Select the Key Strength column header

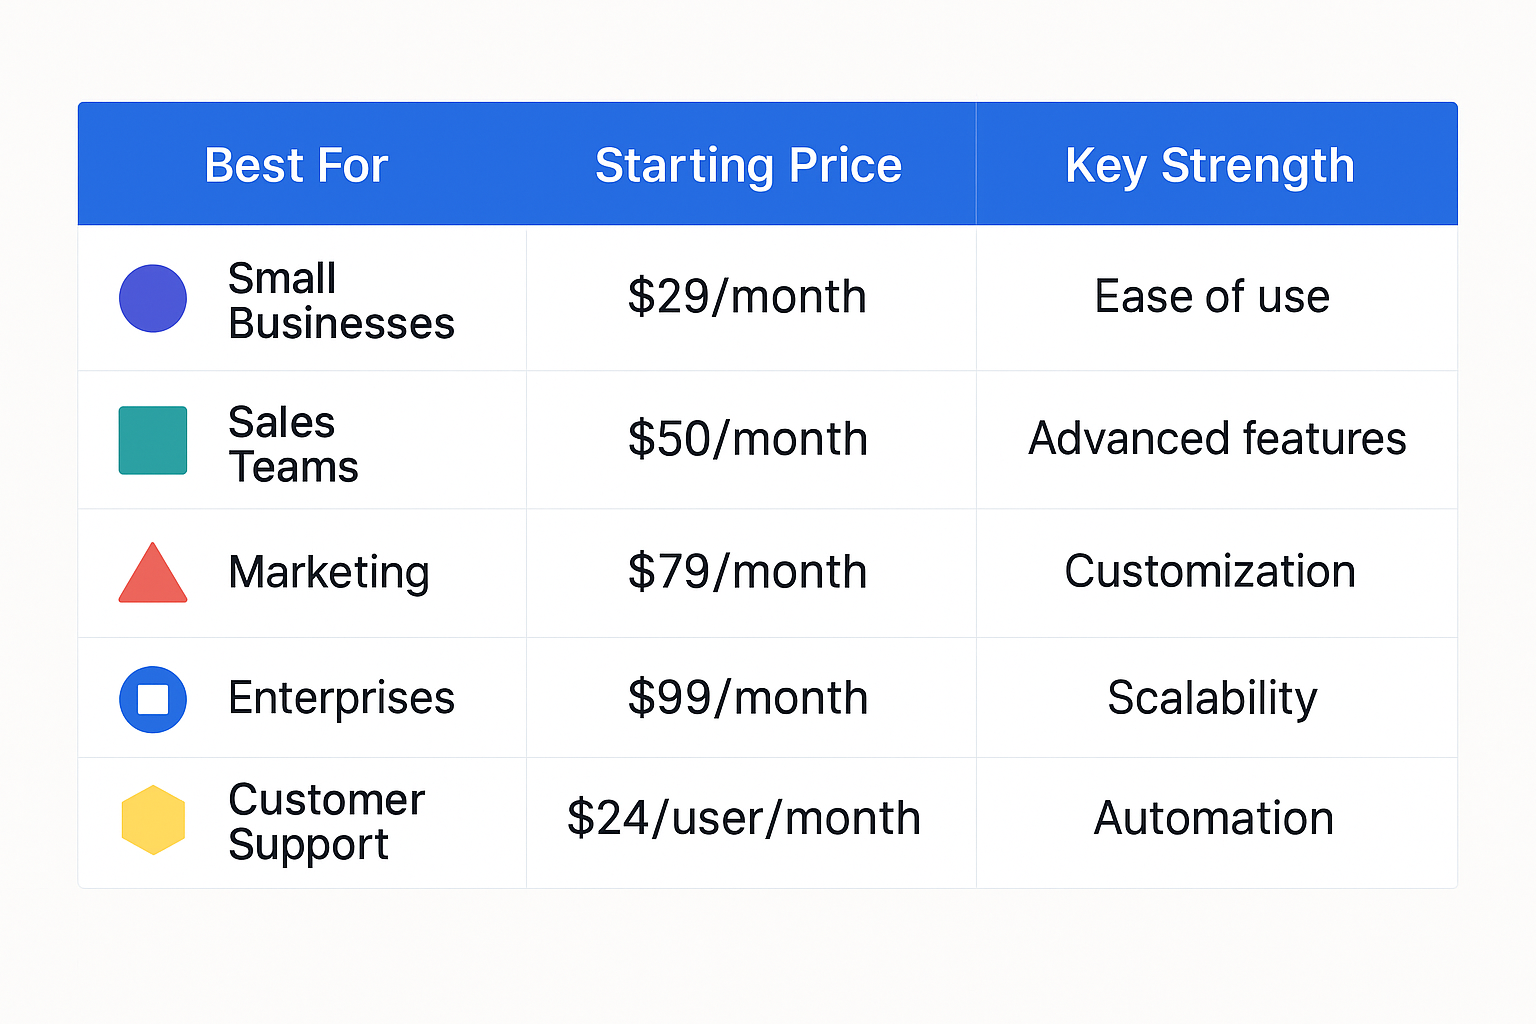(1210, 165)
